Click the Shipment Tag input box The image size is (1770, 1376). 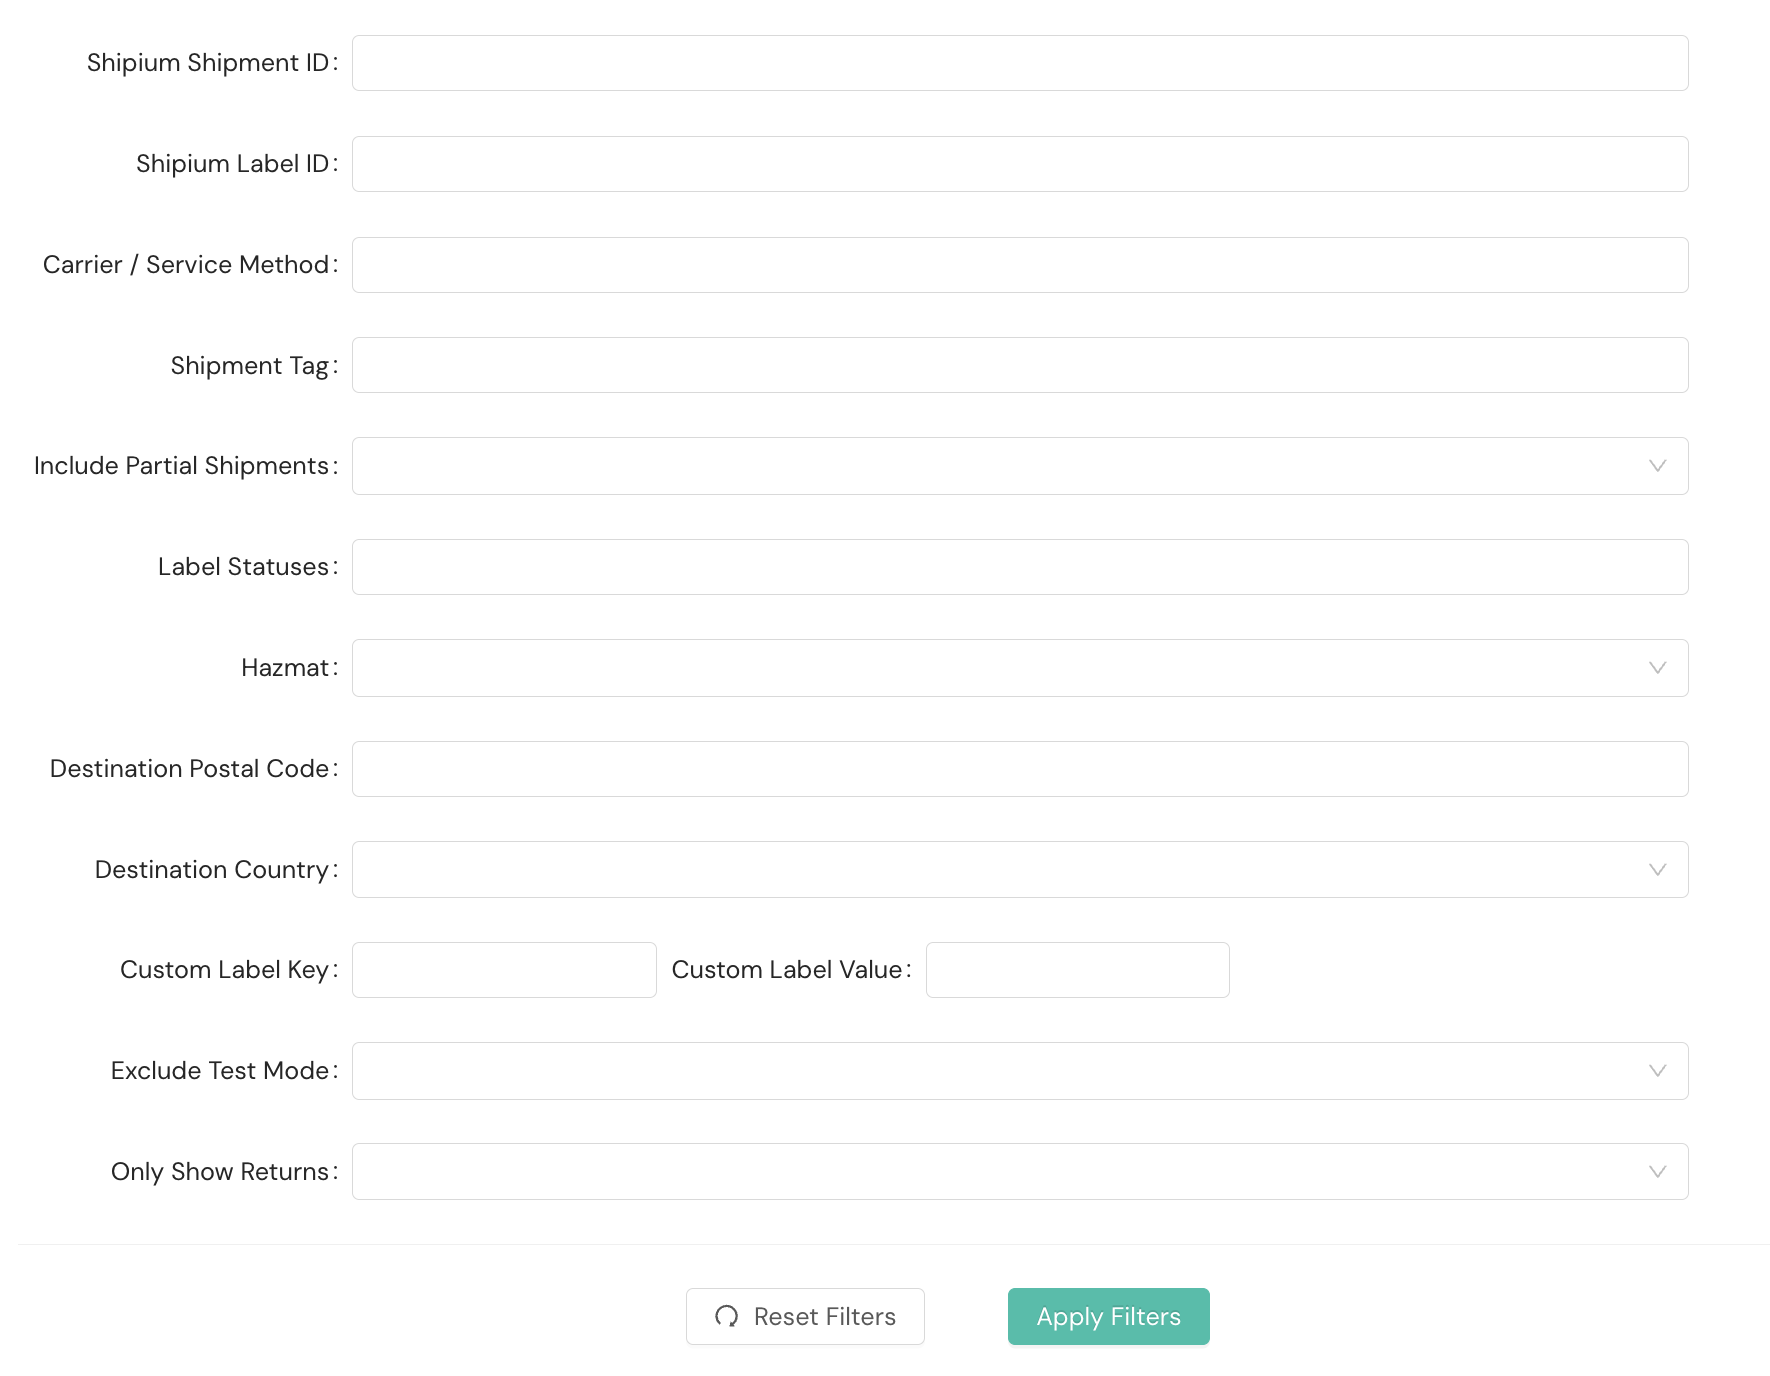1020,365
